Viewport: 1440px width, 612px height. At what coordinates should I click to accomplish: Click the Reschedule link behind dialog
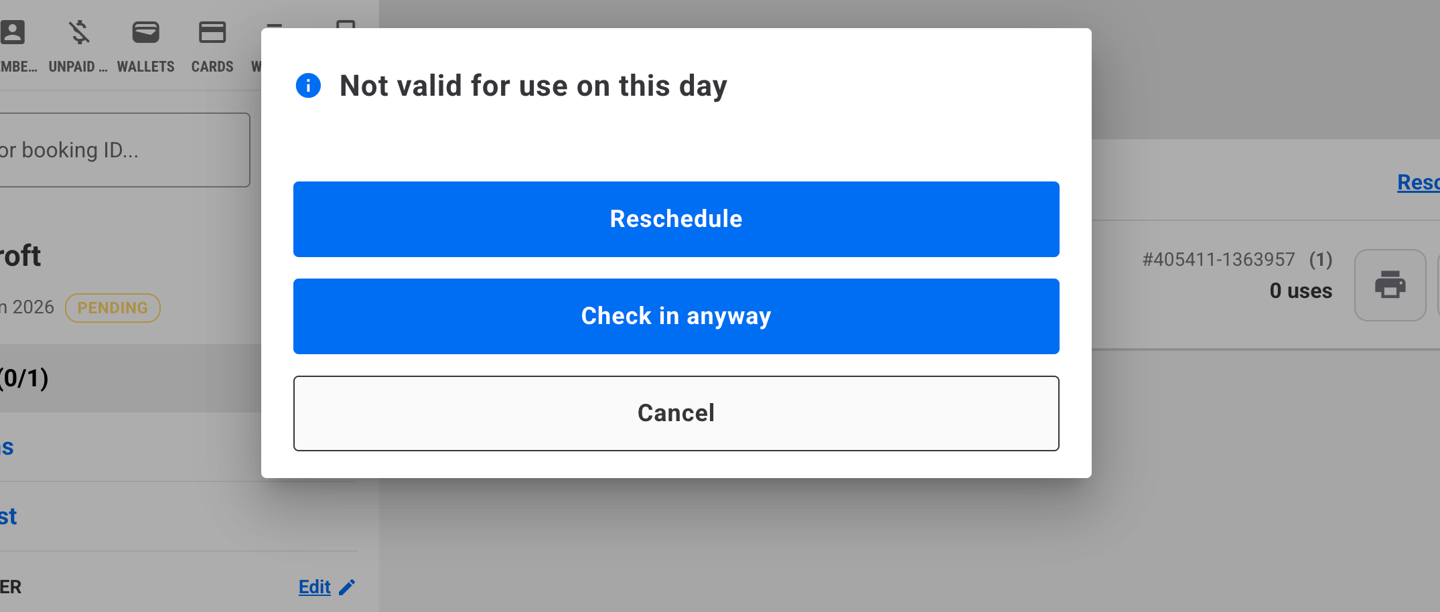coord(1418,182)
